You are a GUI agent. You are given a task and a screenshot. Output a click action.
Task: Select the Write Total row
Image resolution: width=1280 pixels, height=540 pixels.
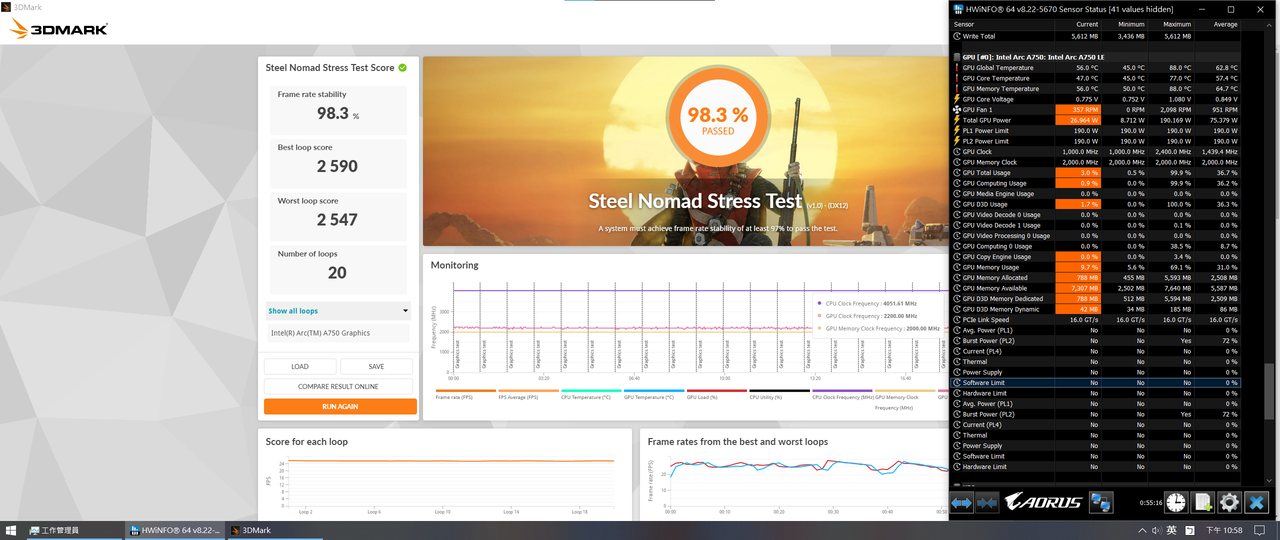tap(1096, 36)
